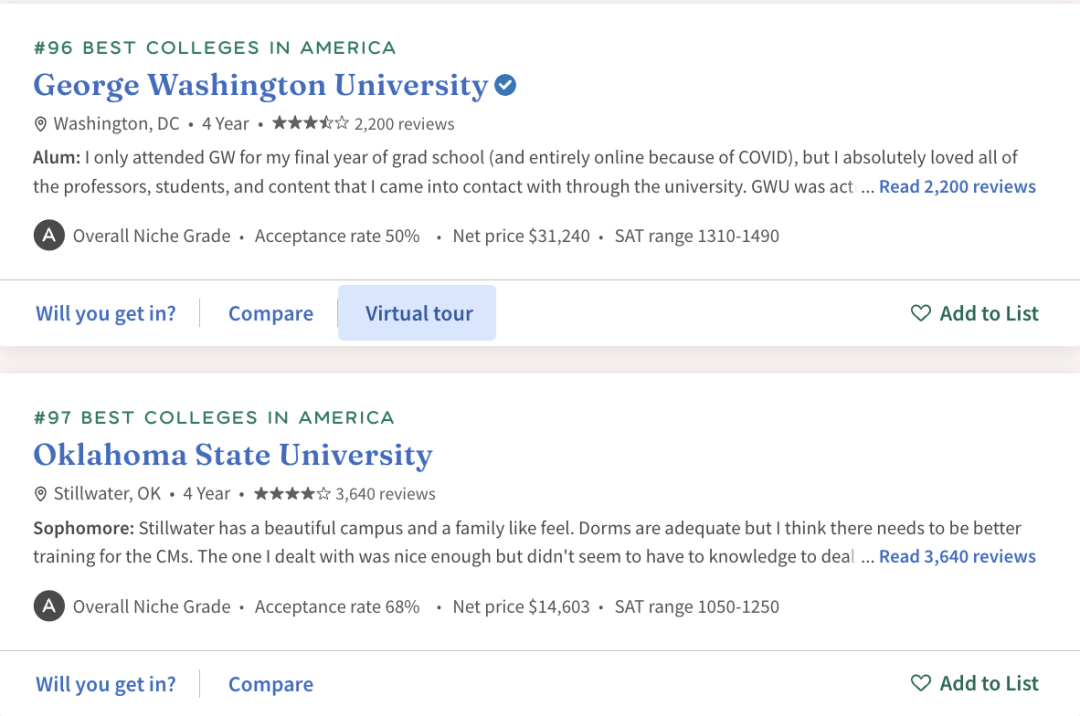The image size is (1080, 716).
Task: Click "Will you get in?" for Oklahoma State
Action: click(x=106, y=684)
